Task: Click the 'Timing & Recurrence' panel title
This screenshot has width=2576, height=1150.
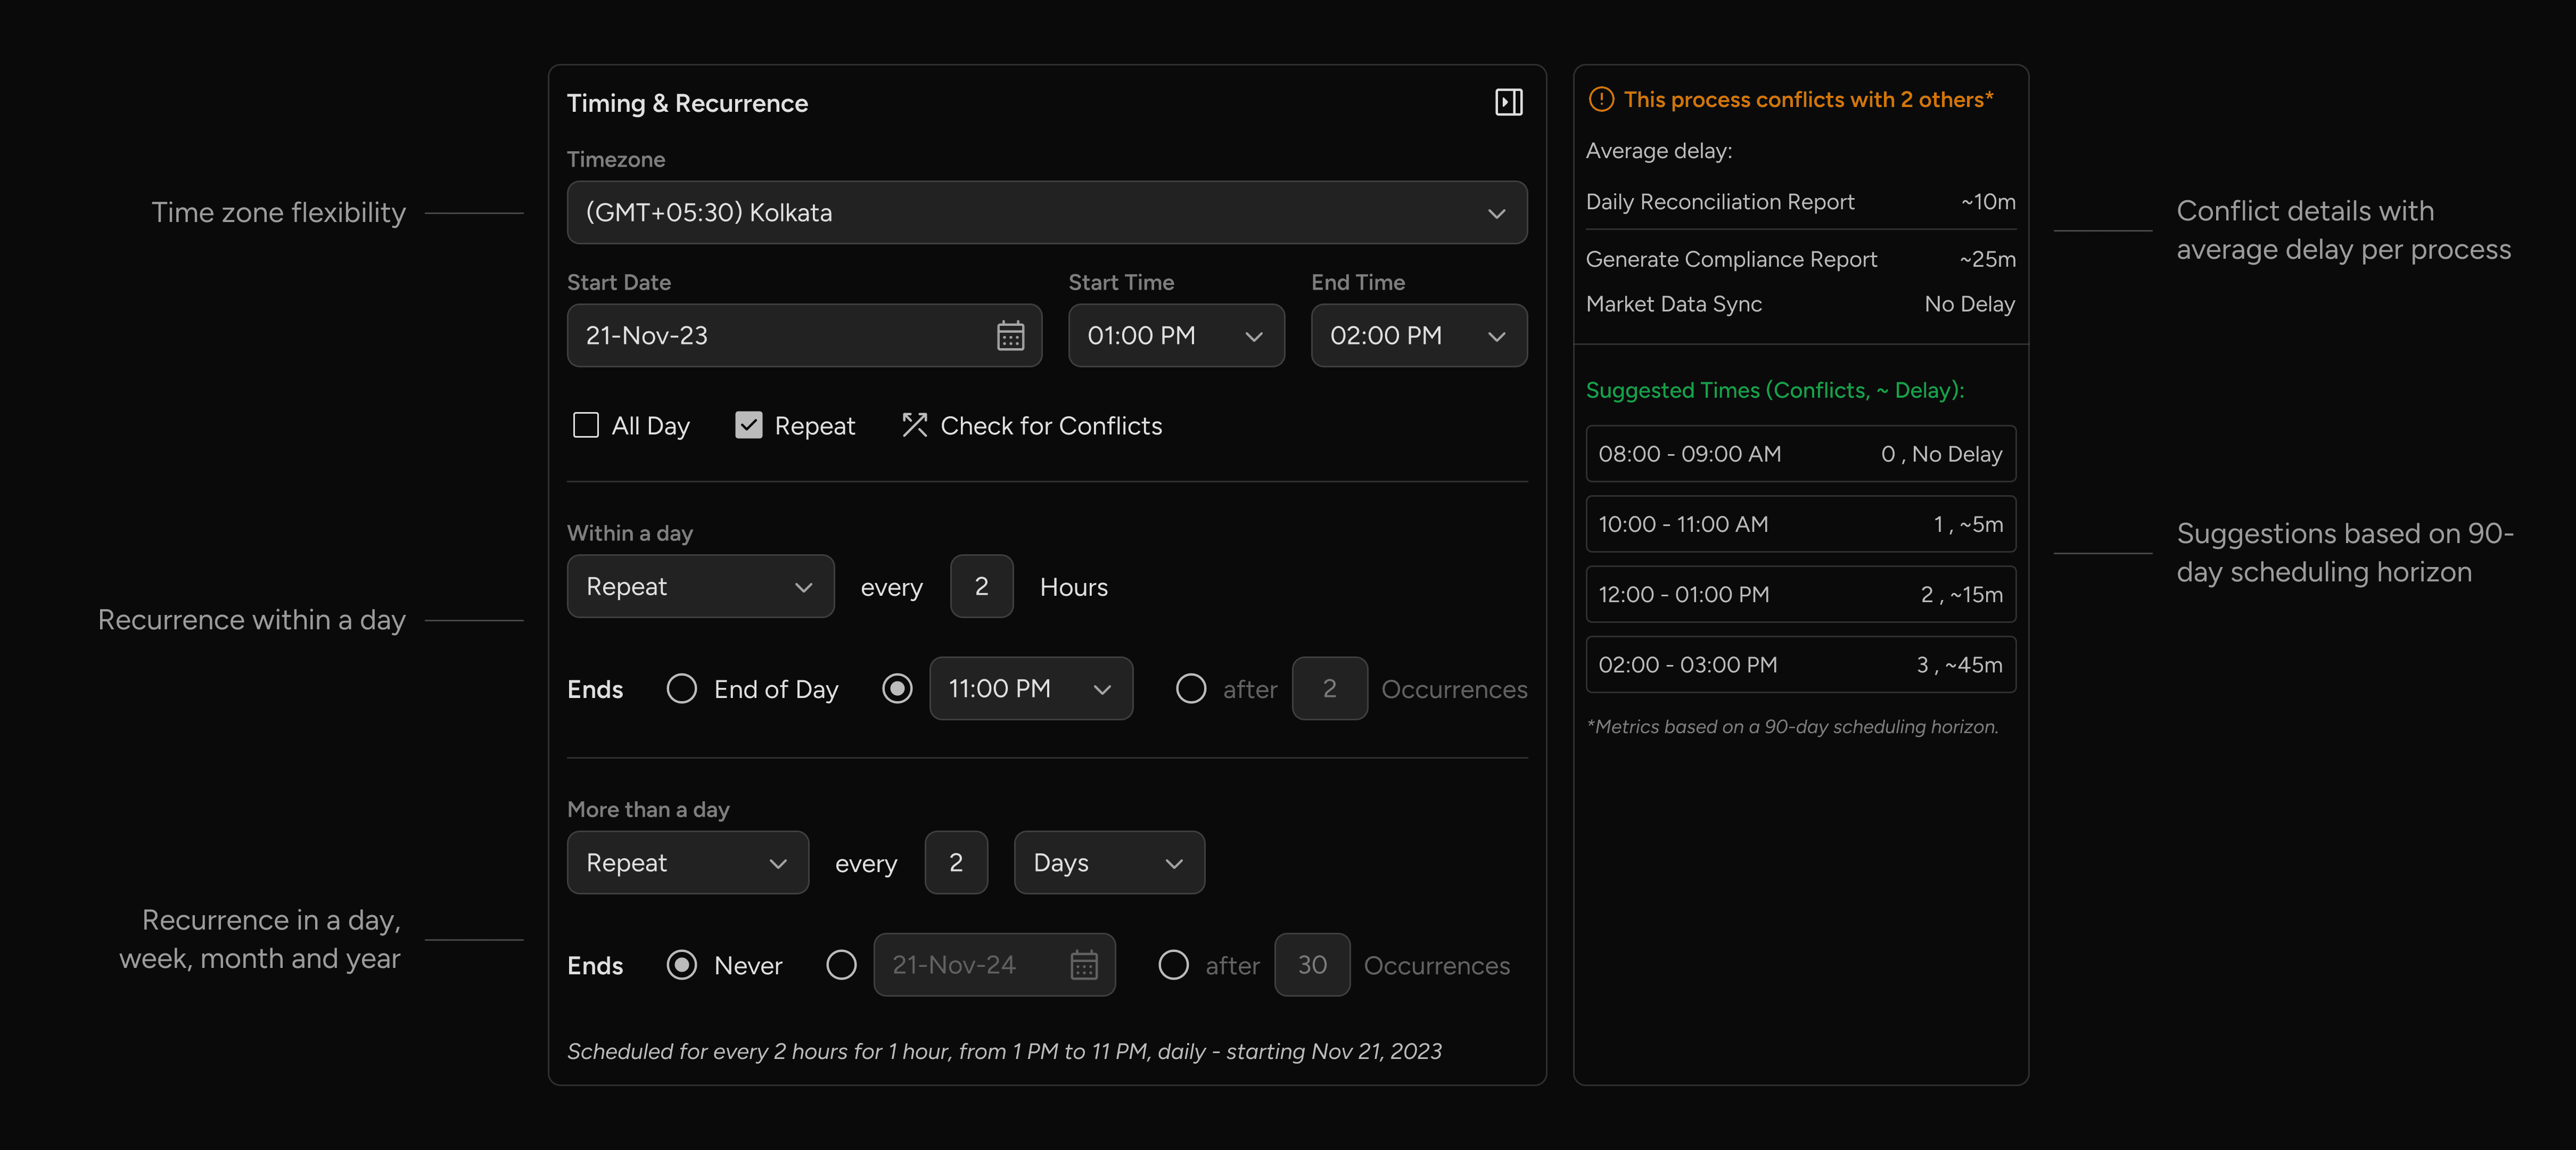Action: (x=687, y=103)
